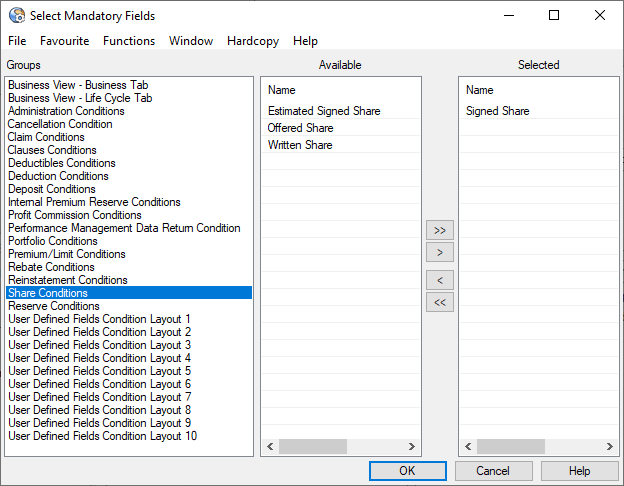Screen dimensions: 624x486
Task: Click the Help button
Action: pyautogui.click(x=579, y=471)
